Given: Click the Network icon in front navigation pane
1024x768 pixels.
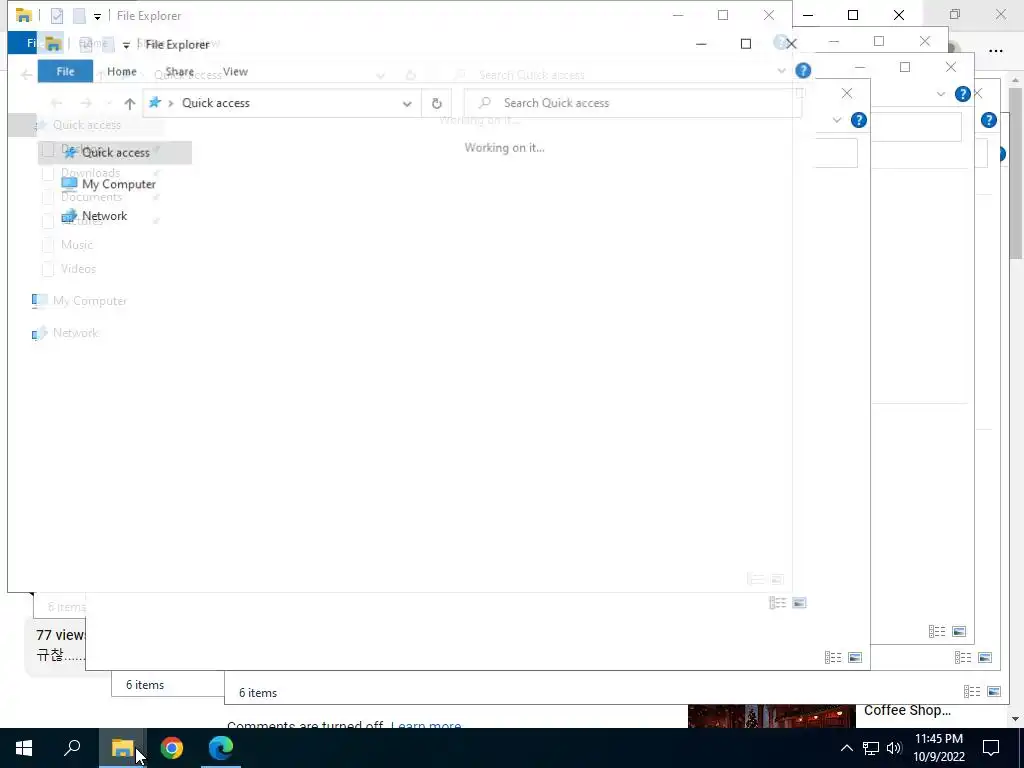Looking at the screenshot, I should tap(69, 216).
